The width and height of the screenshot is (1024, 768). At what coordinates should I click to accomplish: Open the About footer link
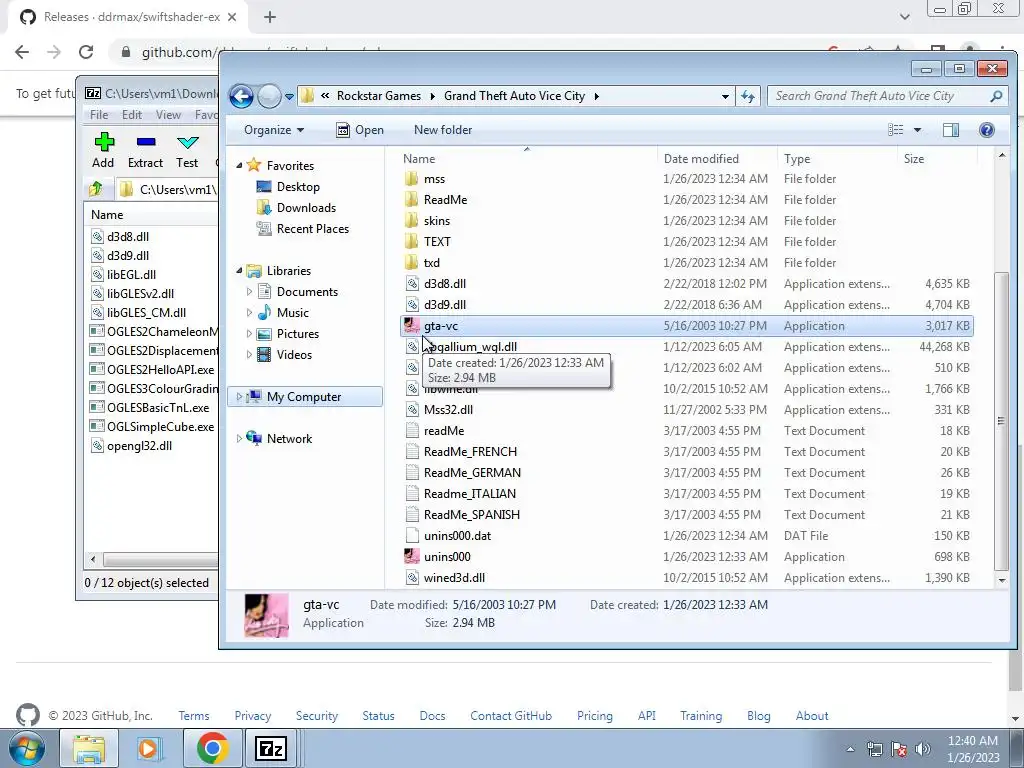pos(812,716)
